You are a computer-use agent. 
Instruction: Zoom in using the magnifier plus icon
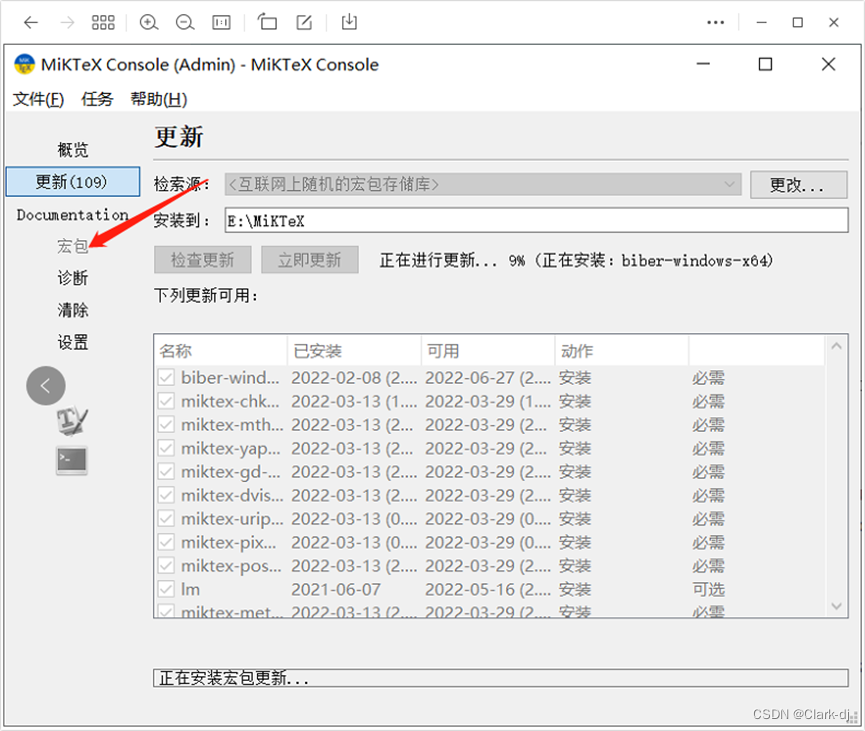coord(148,23)
